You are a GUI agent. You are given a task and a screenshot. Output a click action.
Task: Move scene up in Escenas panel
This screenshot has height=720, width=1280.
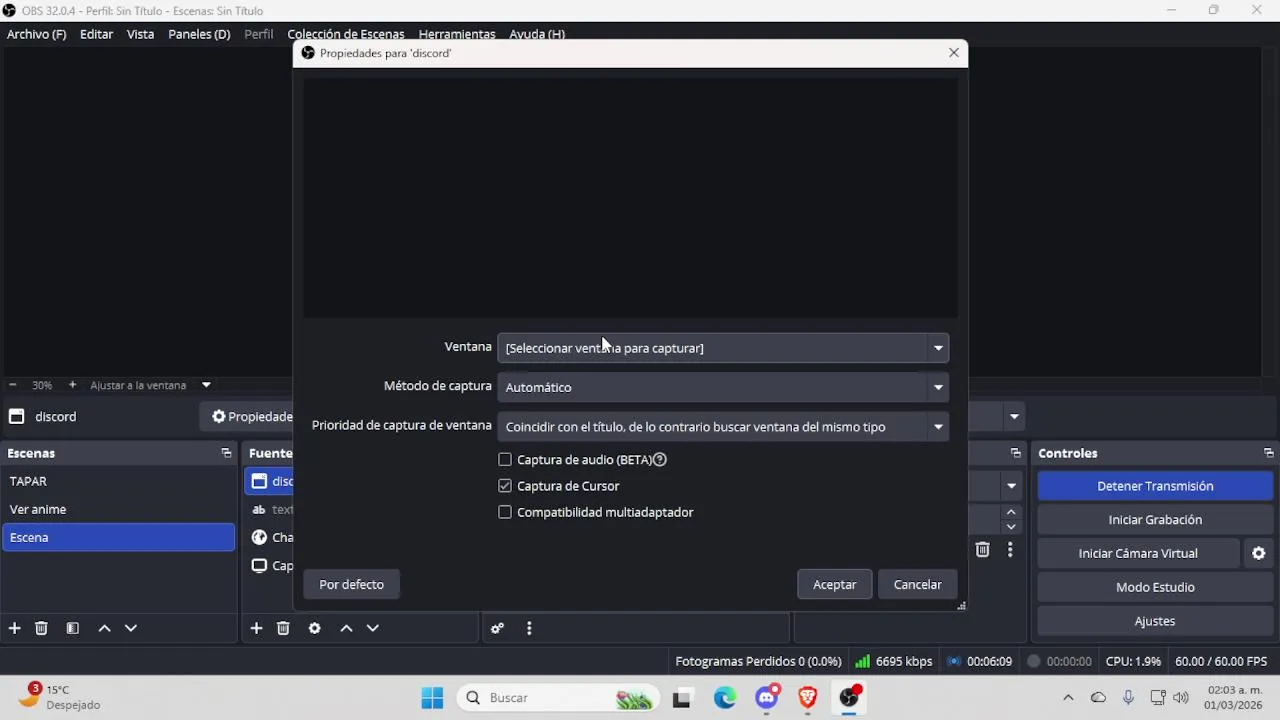(104, 628)
